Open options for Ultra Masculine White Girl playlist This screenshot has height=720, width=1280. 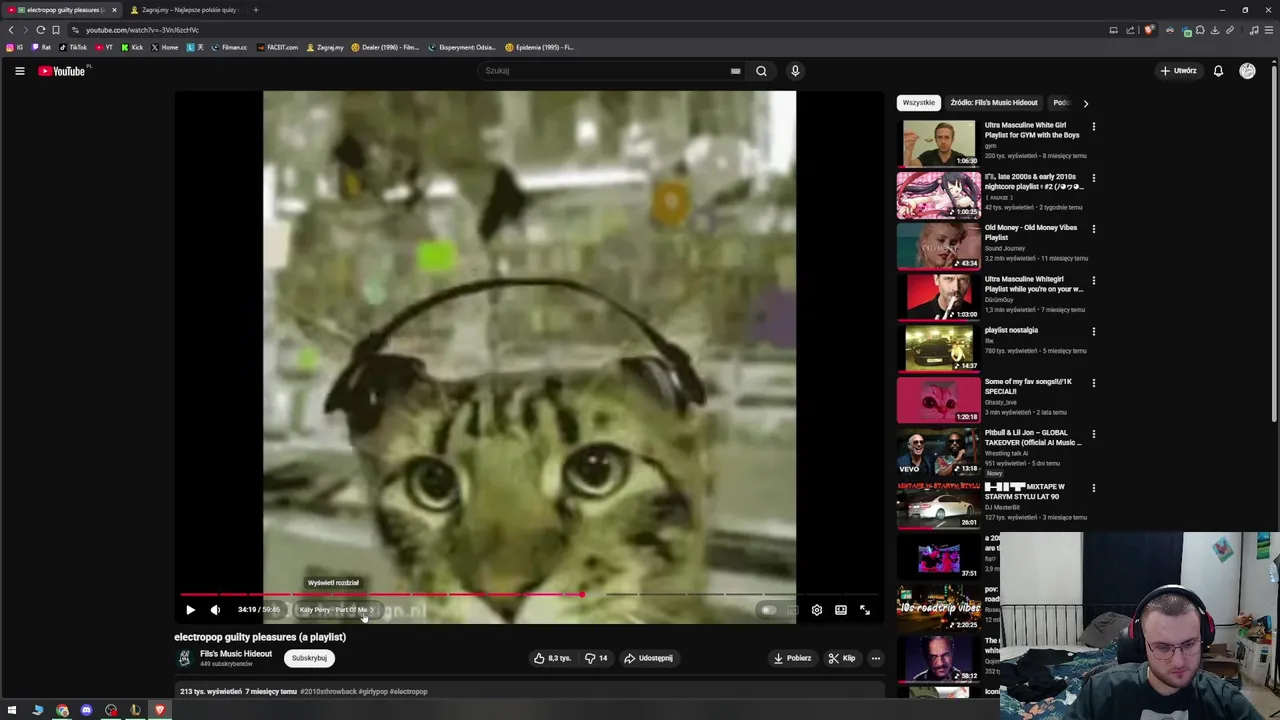point(1093,127)
